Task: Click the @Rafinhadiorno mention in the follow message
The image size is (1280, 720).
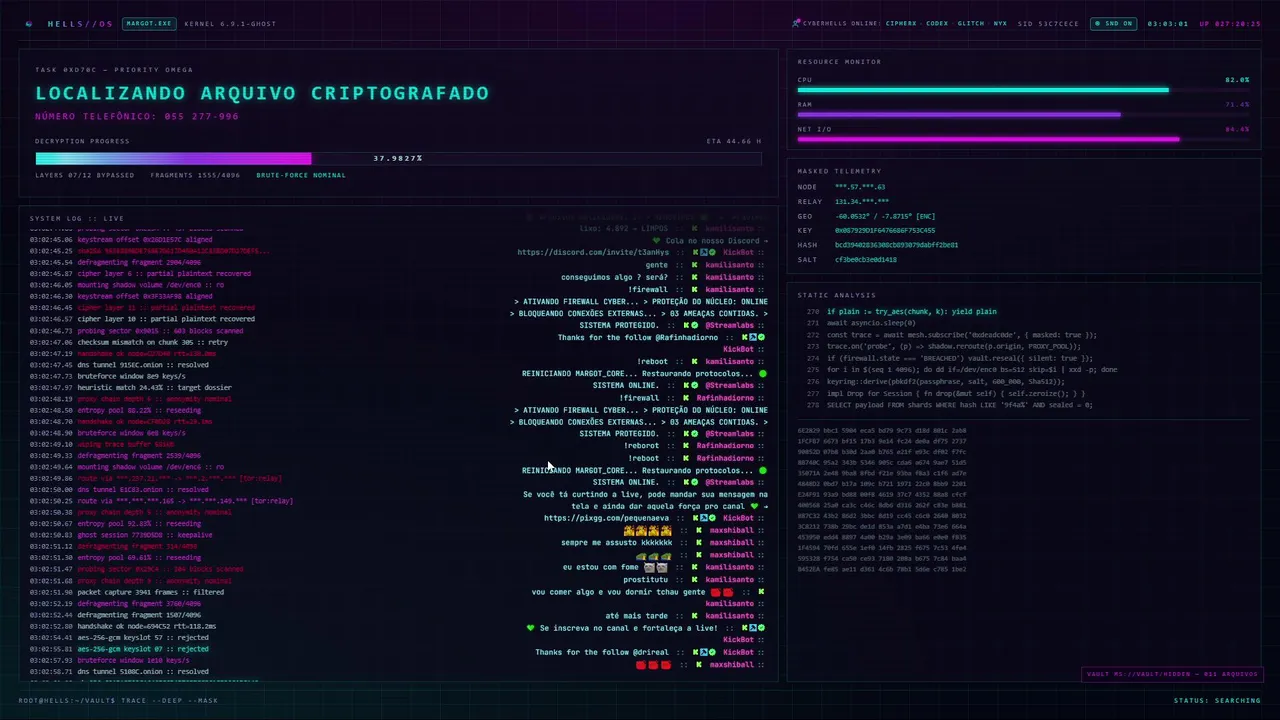Action: tap(689, 337)
